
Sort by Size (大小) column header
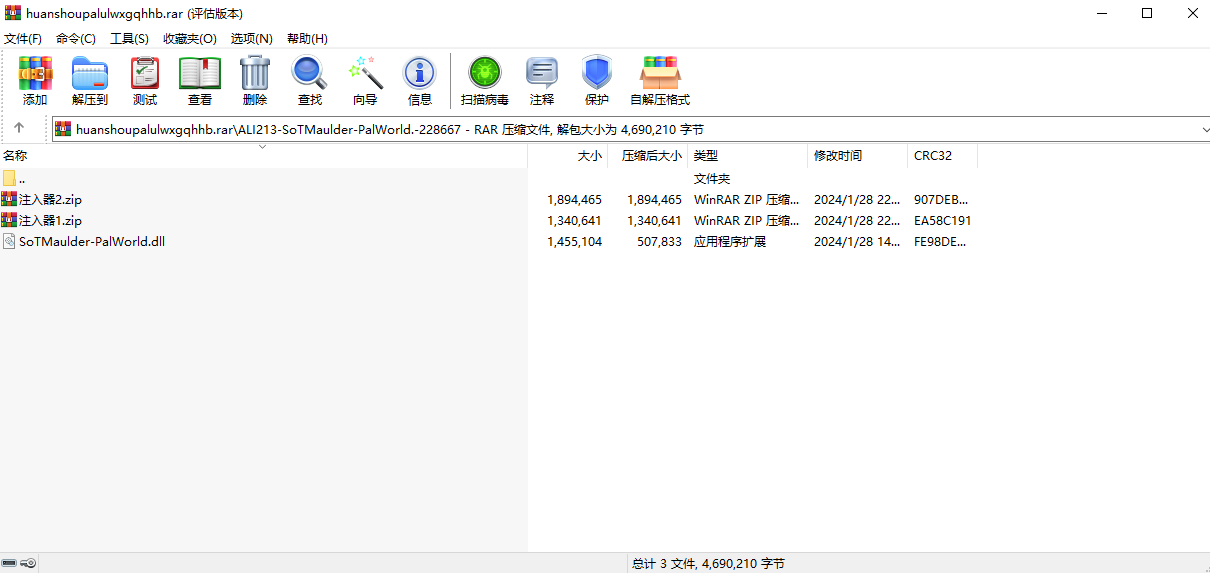tap(568, 156)
